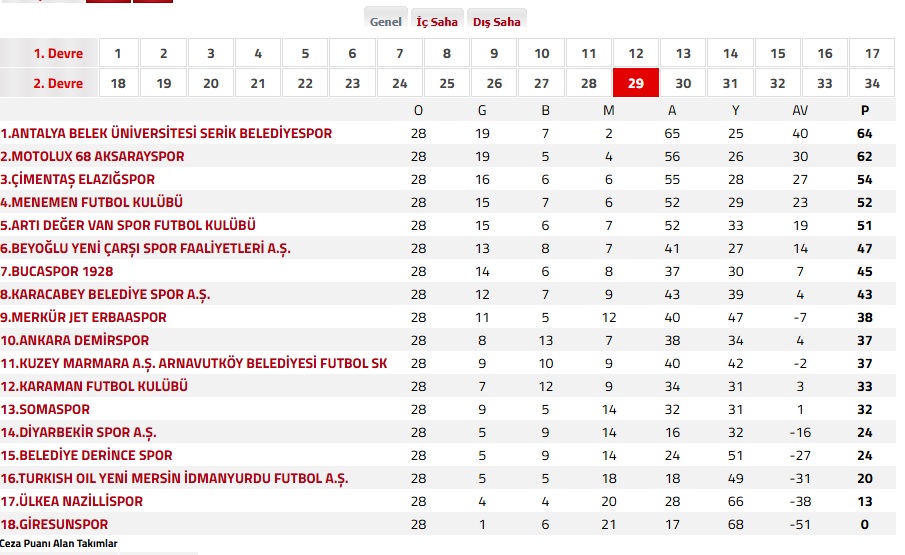Choose week 17 of 1. Devre
Screen dimensions: 905x555
(872, 53)
